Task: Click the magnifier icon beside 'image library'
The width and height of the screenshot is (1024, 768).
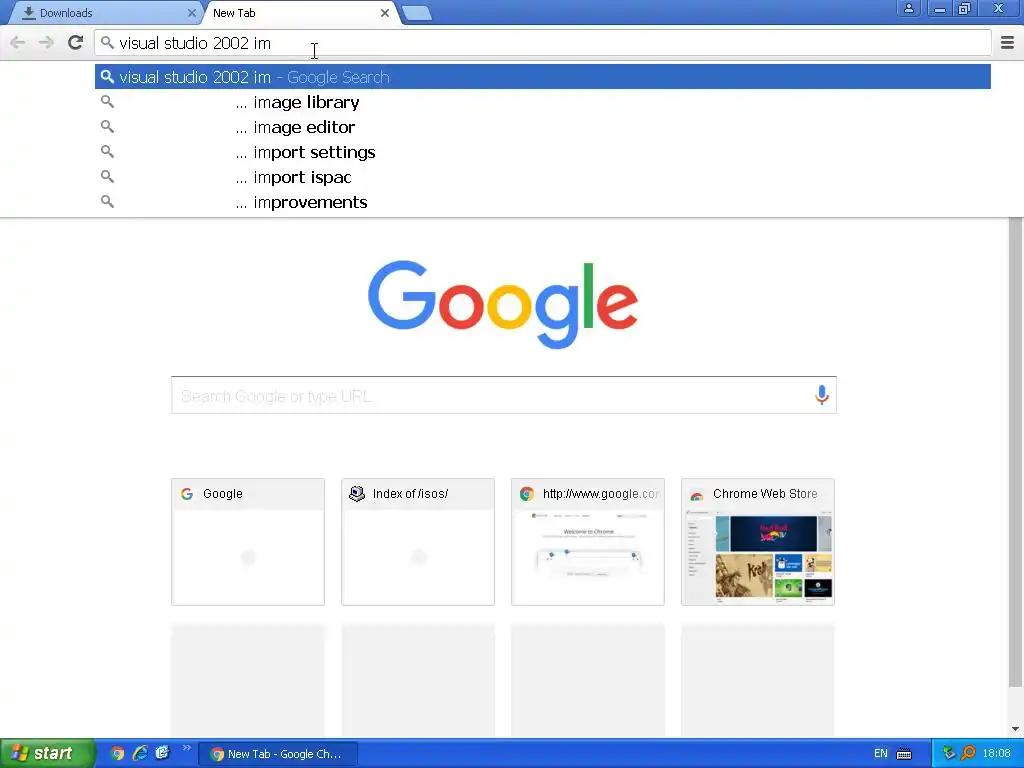Action: tap(107, 102)
